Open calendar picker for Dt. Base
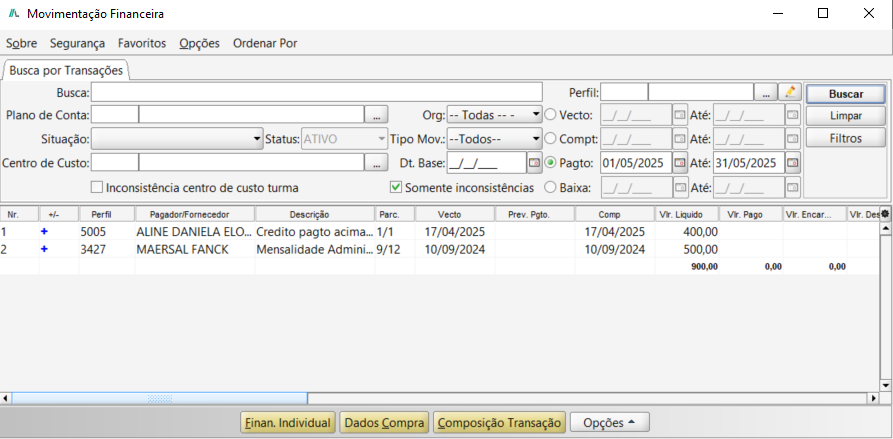This screenshot has width=893, height=439. 534,163
